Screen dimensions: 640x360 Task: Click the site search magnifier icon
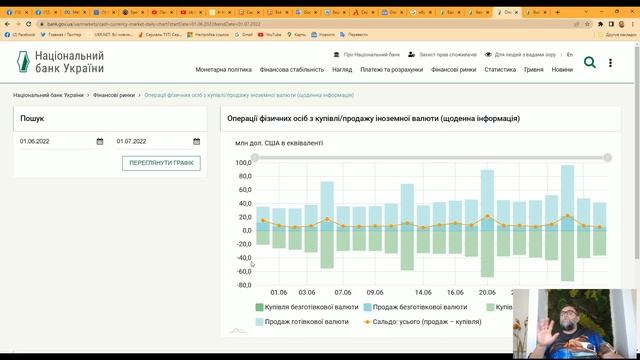[589, 62]
